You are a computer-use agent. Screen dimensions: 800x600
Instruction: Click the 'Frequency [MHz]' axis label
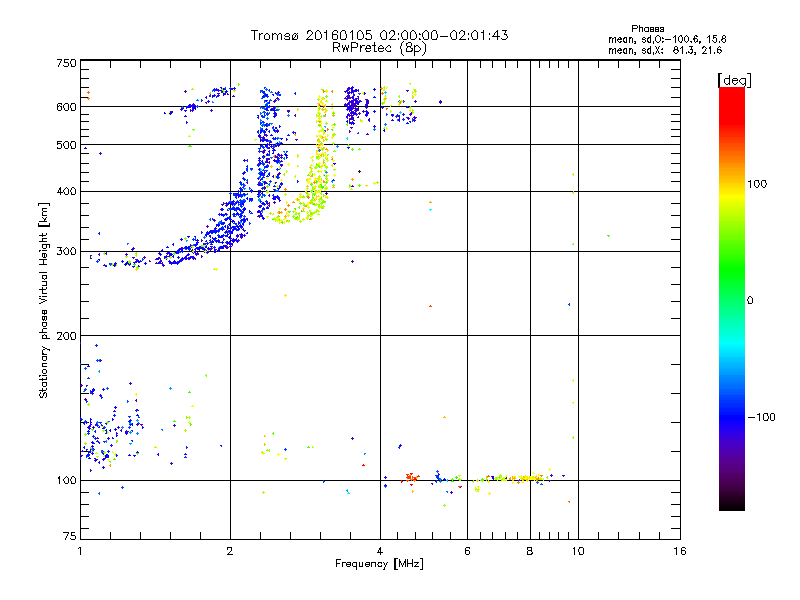[x=379, y=564]
